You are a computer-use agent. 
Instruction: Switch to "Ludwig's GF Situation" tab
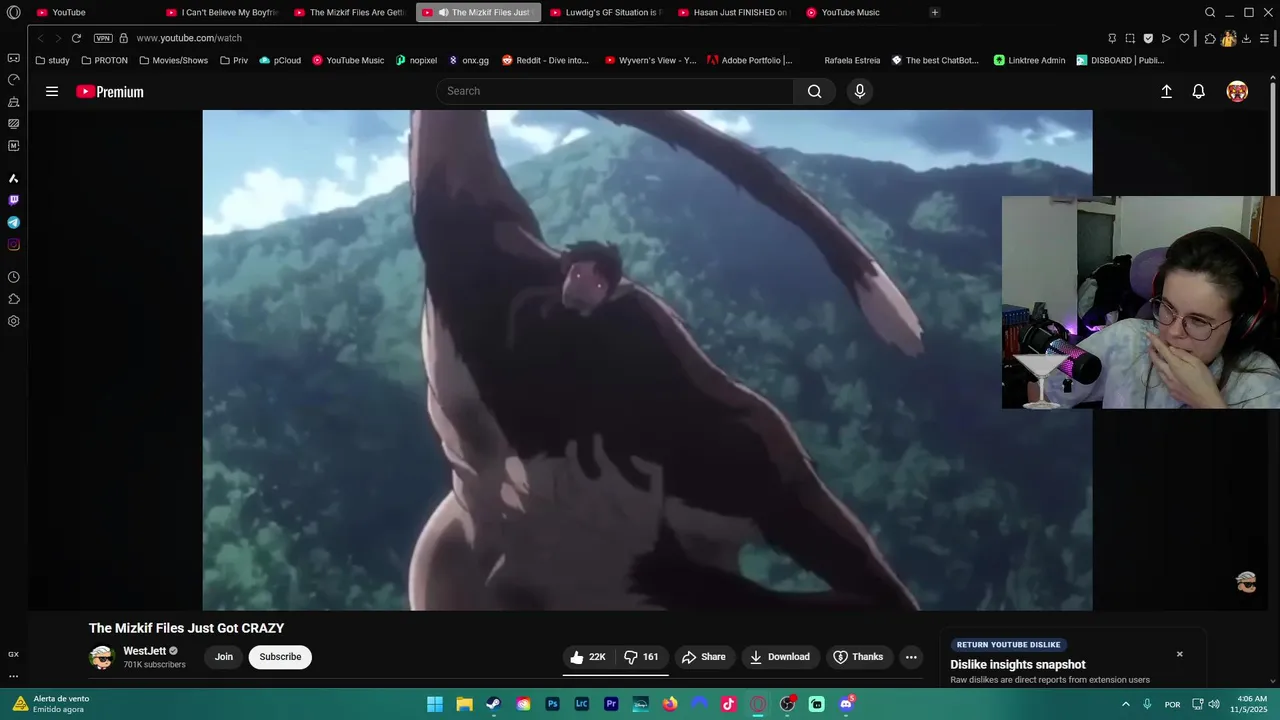coord(607,12)
